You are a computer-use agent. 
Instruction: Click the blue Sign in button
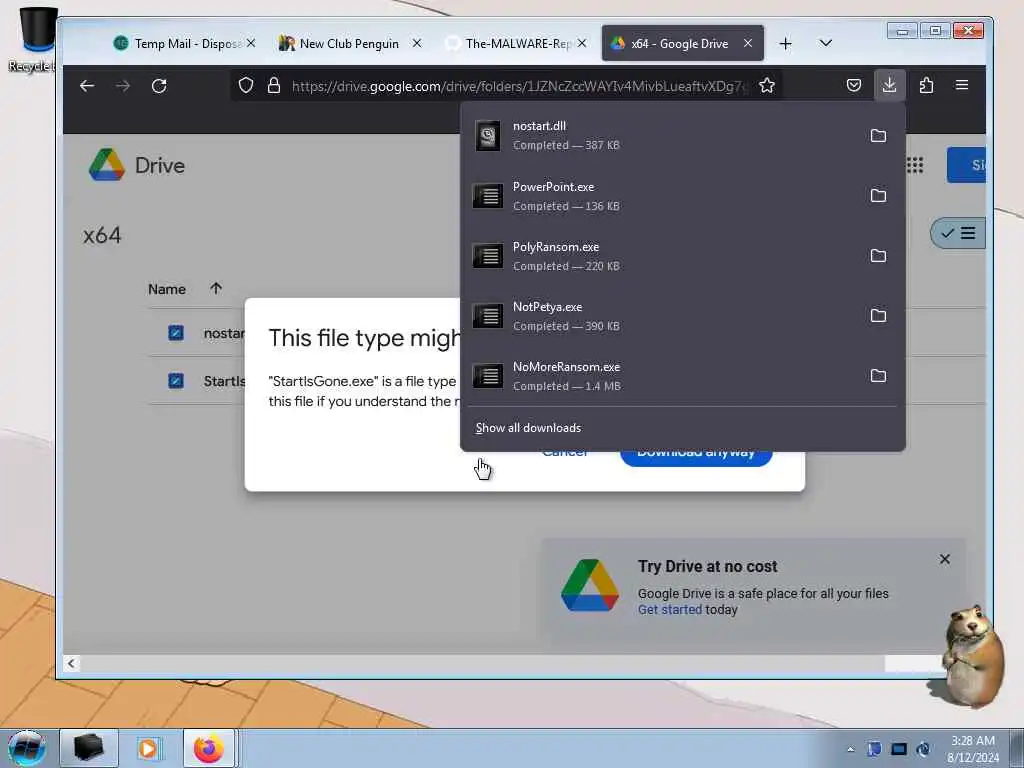967,165
